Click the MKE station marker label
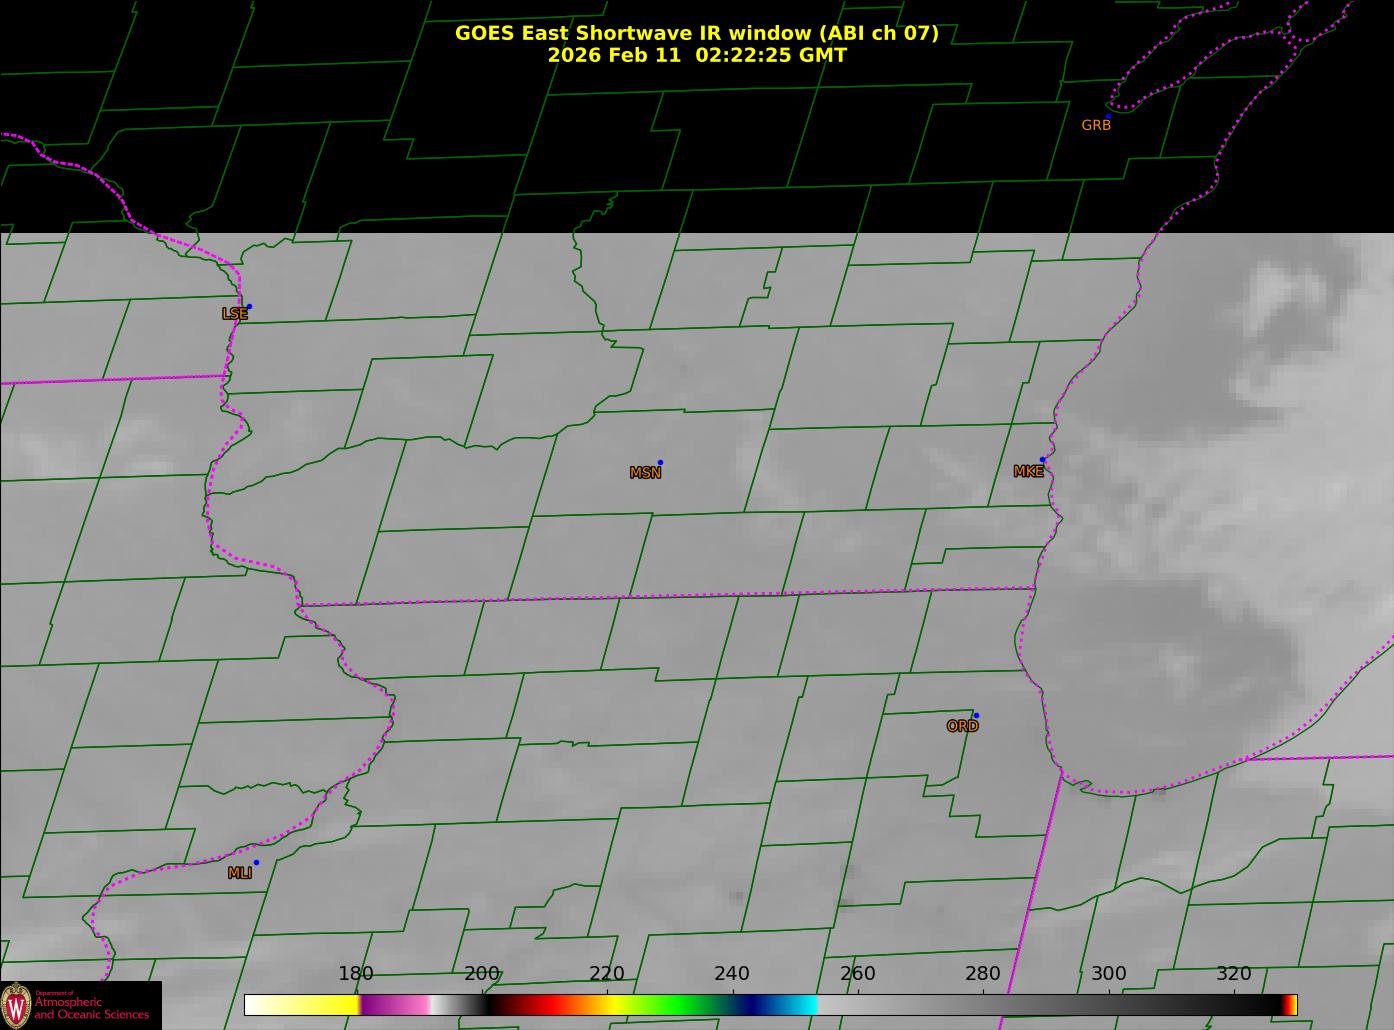 (x=1028, y=471)
